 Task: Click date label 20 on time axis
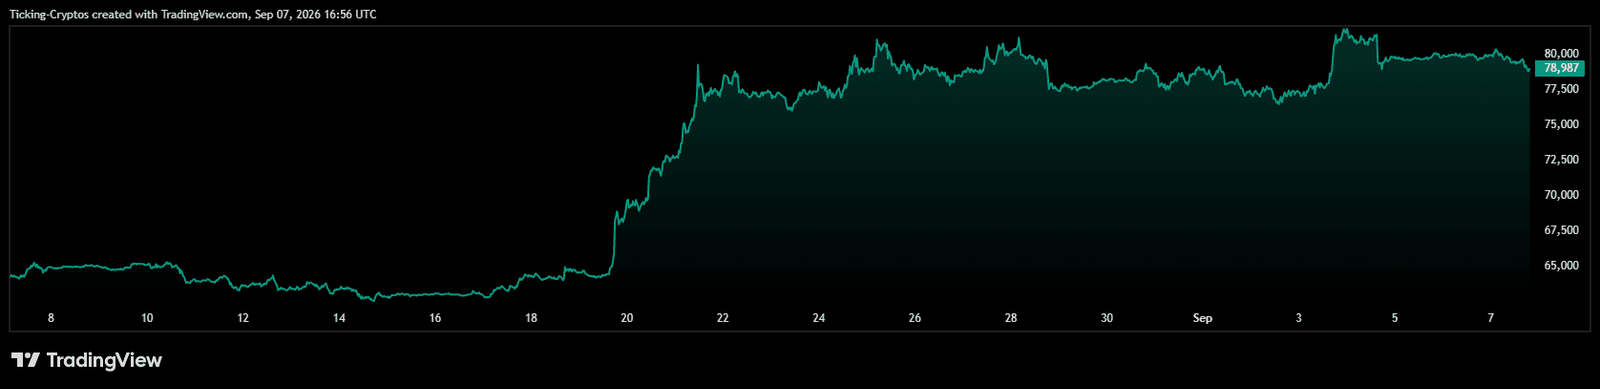pyautogui.click(x=627, y=318)
